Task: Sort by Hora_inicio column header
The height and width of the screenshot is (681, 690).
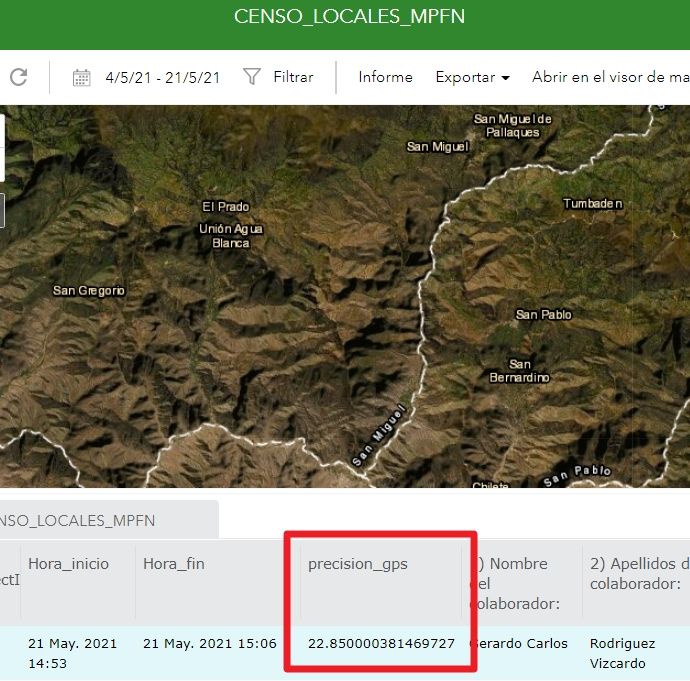Action: [x=68, y=564]
